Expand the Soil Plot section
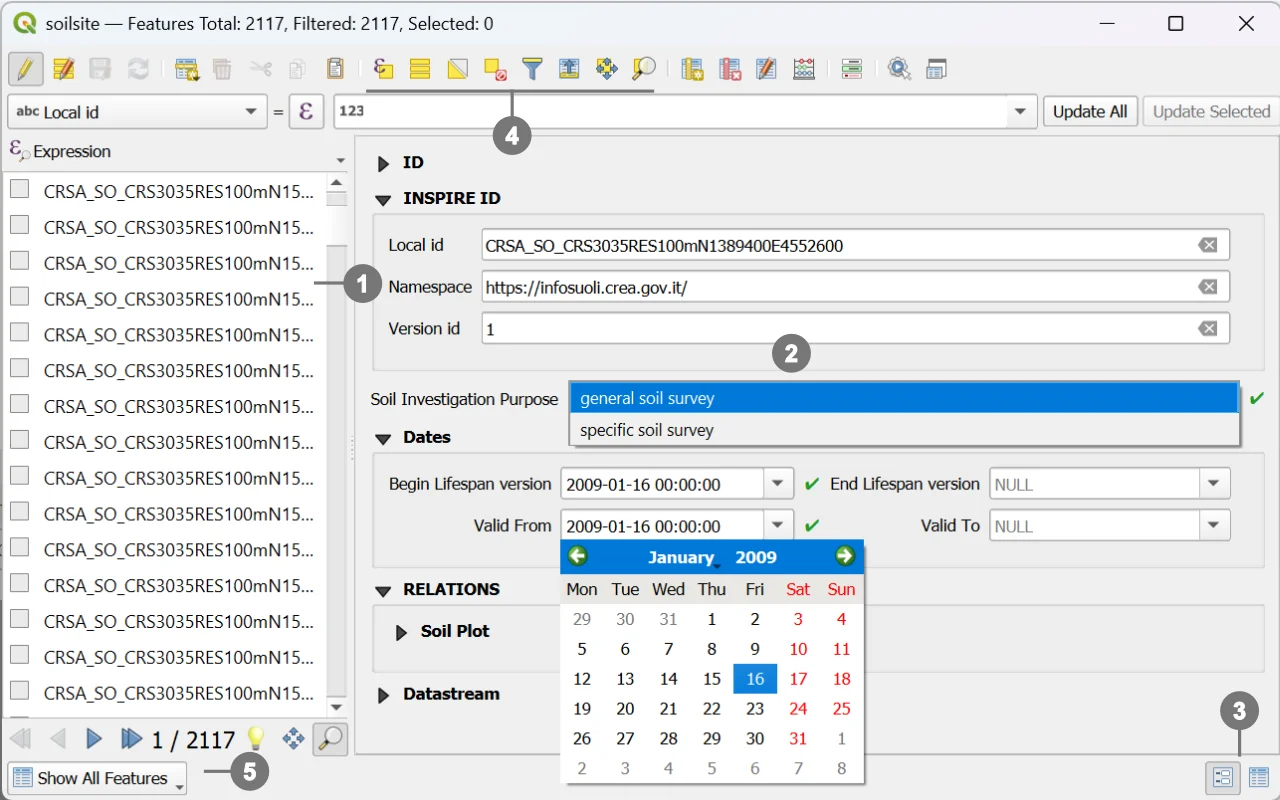 pos(402,632)
